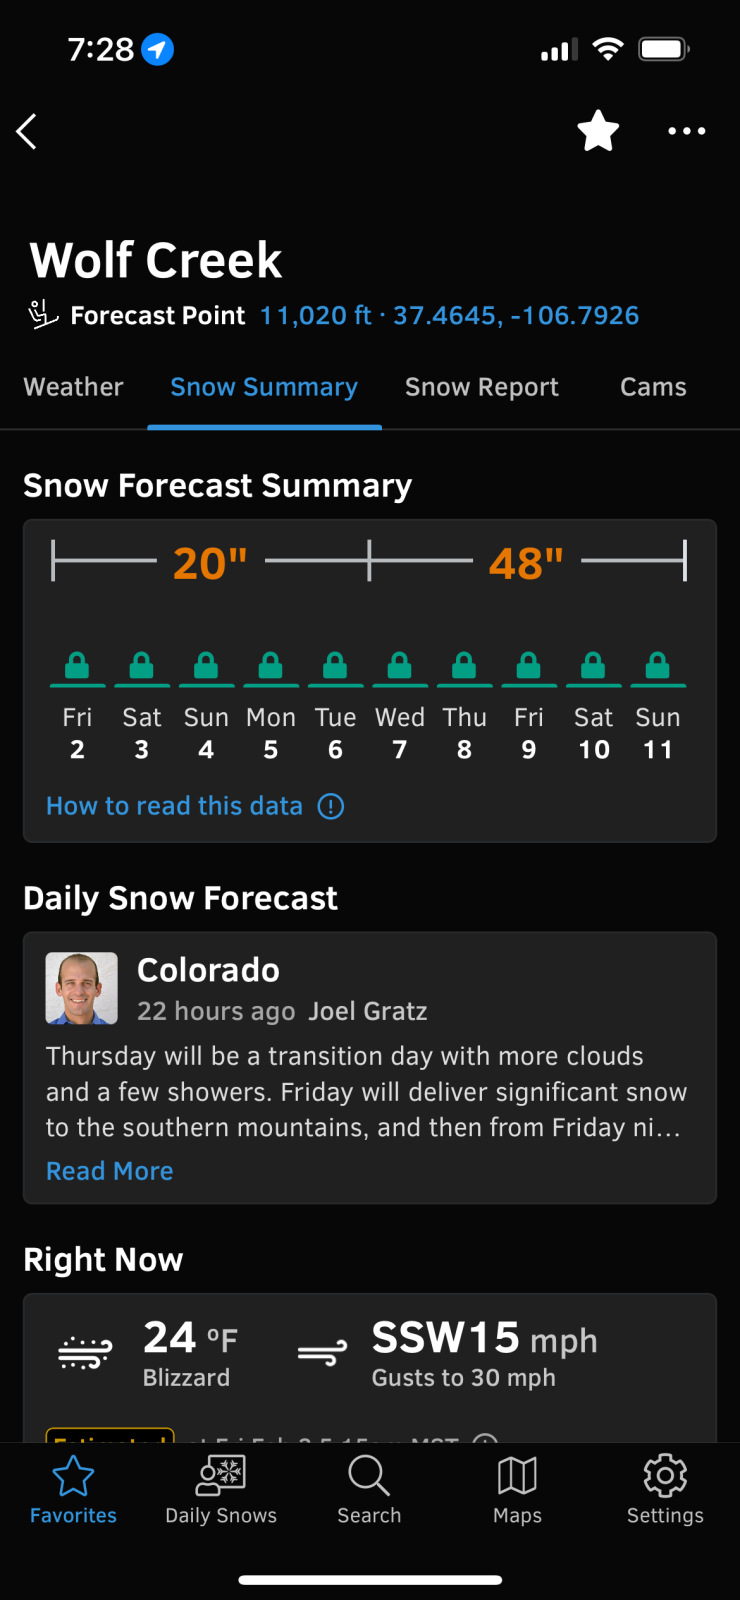Tap the lock icon above Fri 2
The image size is (740, 1600).
(x=77, y=665)
